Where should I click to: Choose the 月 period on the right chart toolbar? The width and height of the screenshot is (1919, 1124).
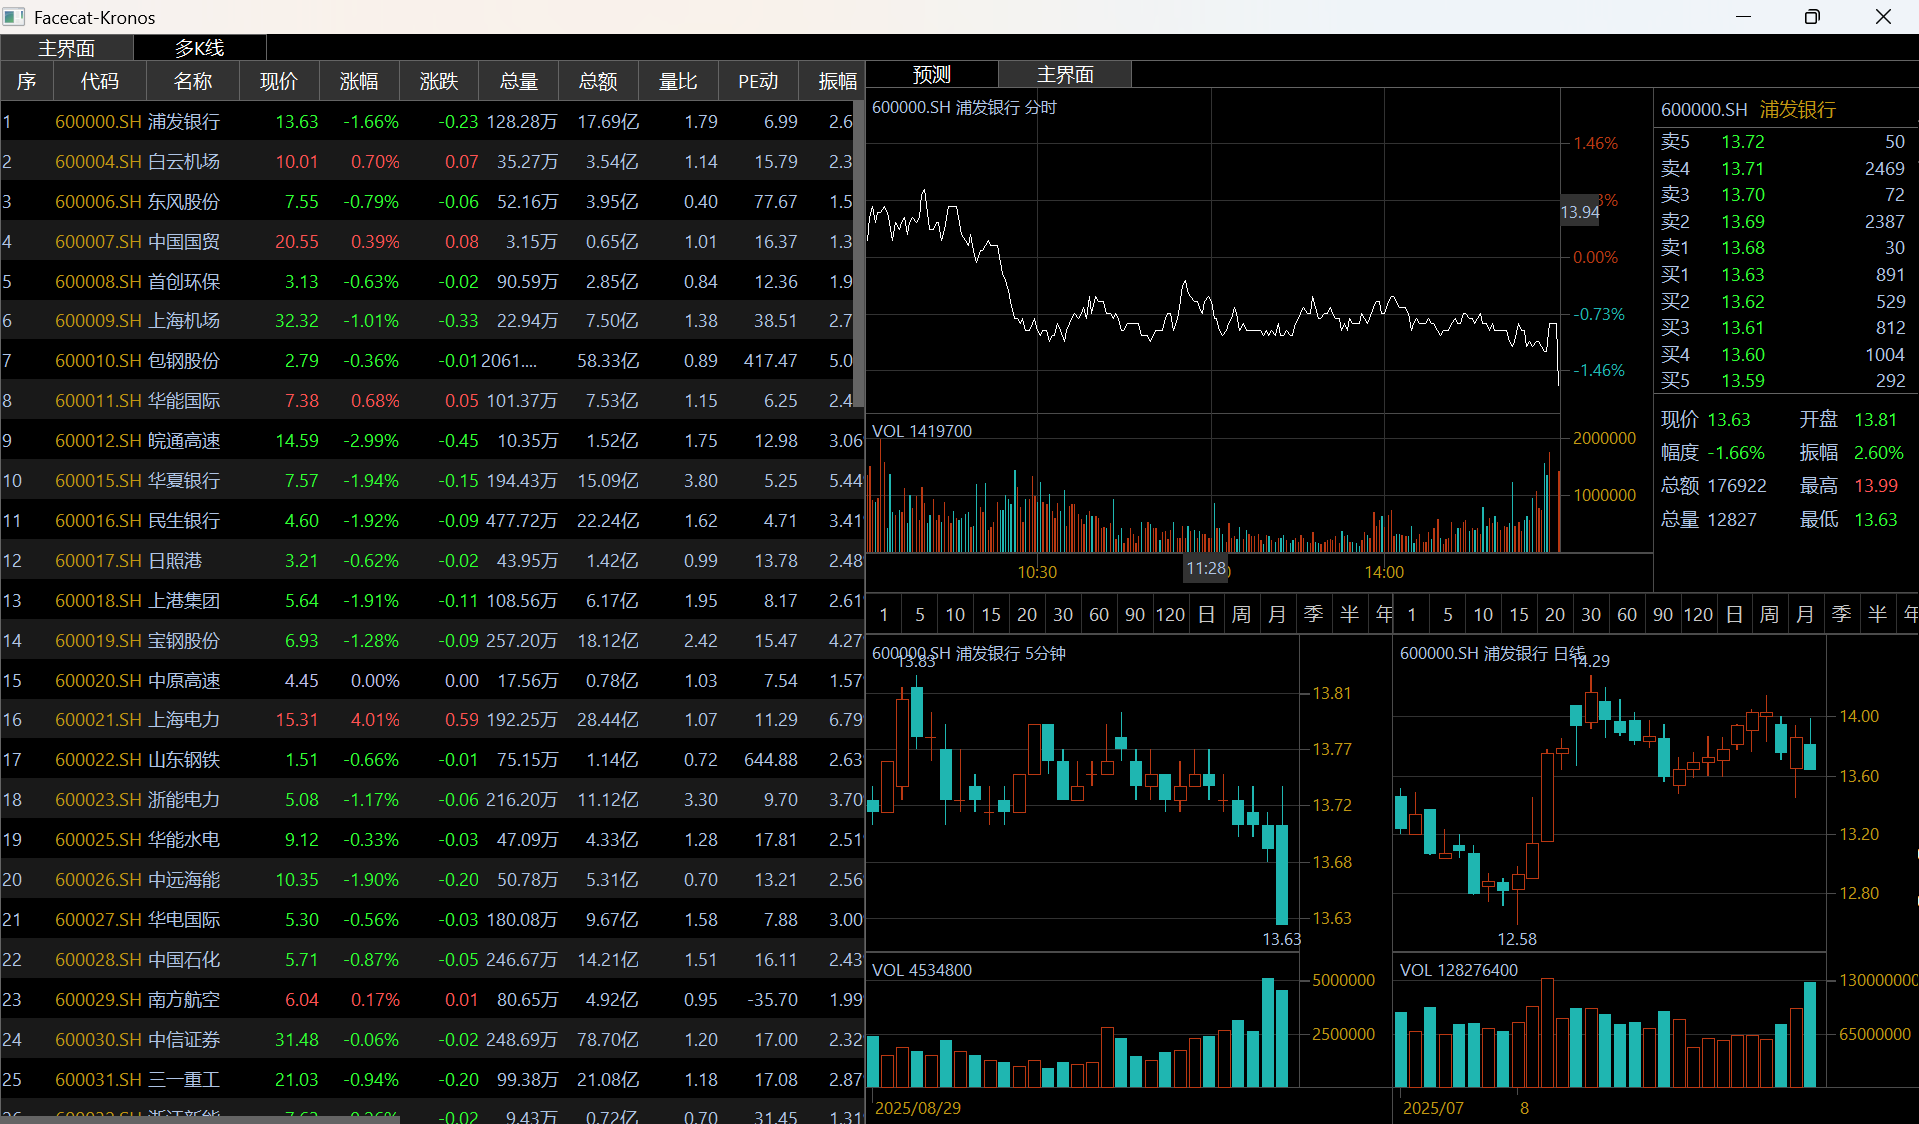[1805, 615]
